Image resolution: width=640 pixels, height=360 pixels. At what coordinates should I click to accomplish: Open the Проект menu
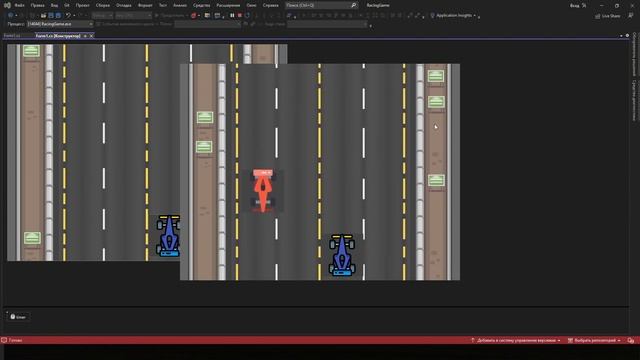(x=82, y=5)
